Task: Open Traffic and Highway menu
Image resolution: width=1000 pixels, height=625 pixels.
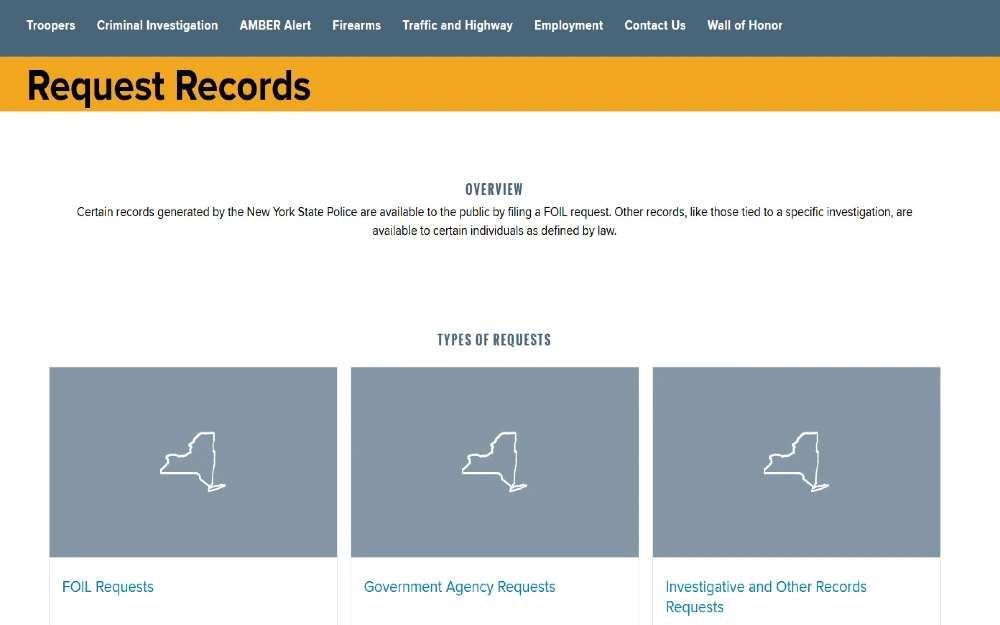Action: (x=457, y=26)
